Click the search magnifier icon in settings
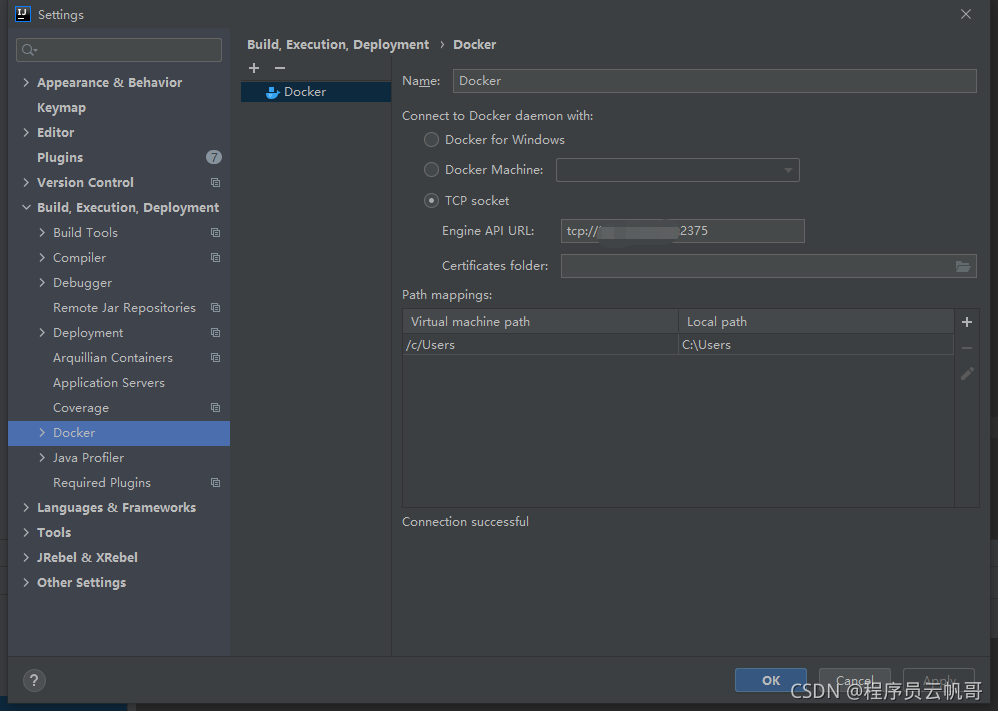The width and height of the screenshot is (998, 711). tap(29, 50)
